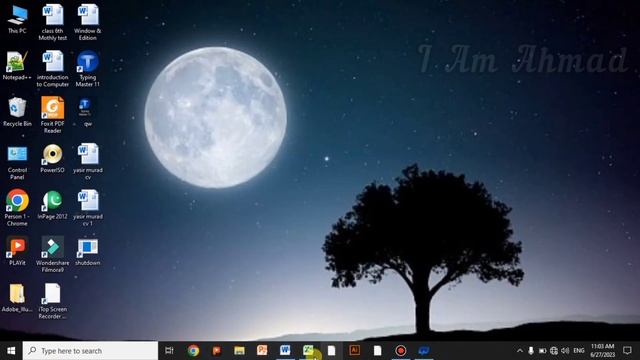Open Adobe Illustrator from the taskbar
Screen dimensions: 640x360
pyautogui.click(x=354, y=351)
